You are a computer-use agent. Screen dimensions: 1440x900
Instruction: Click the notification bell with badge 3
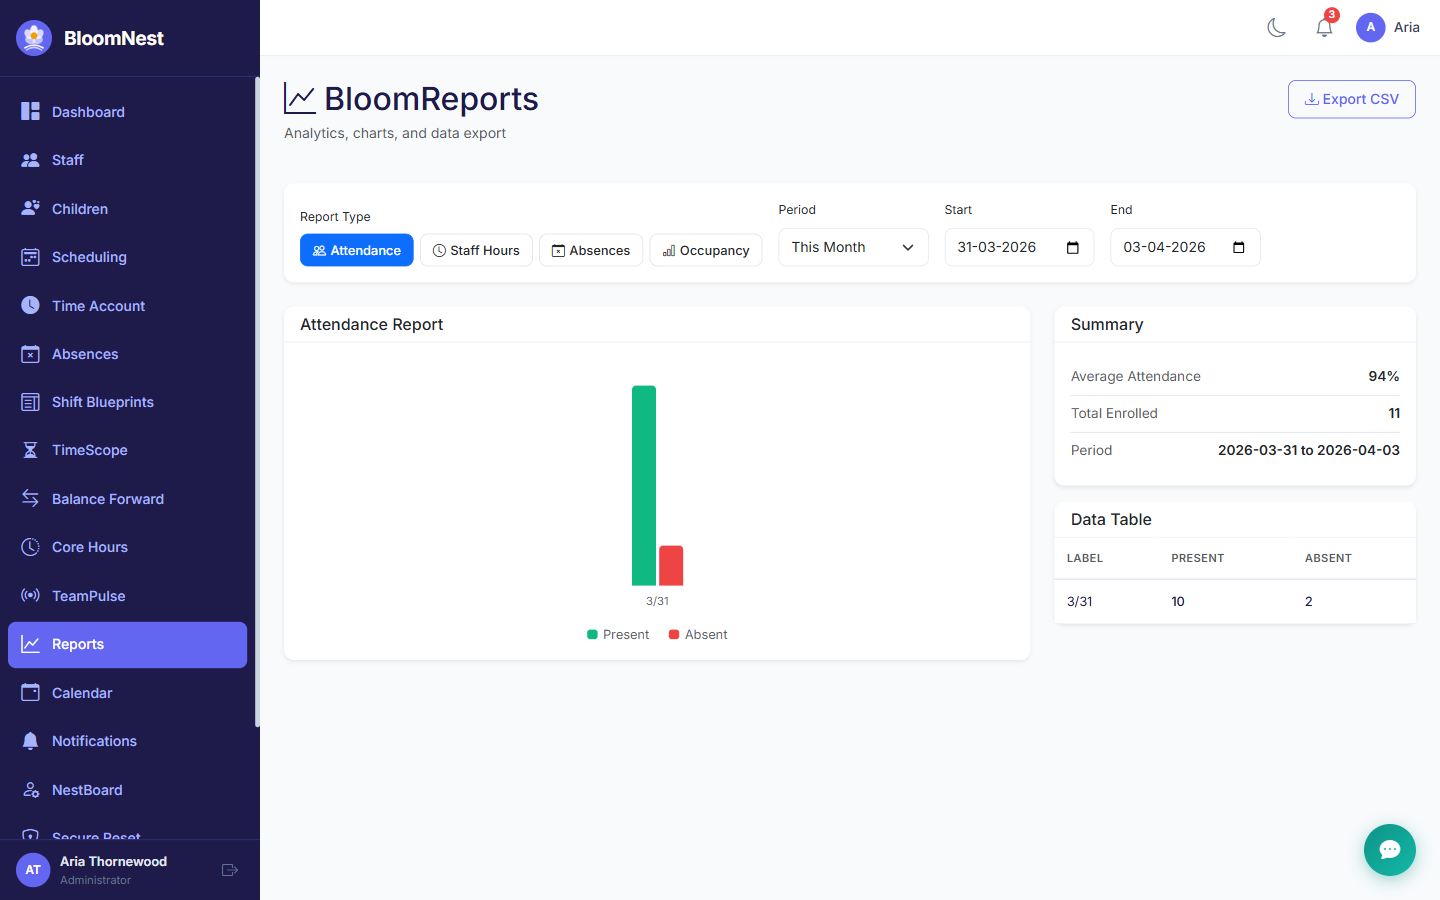click(1324, 27)
